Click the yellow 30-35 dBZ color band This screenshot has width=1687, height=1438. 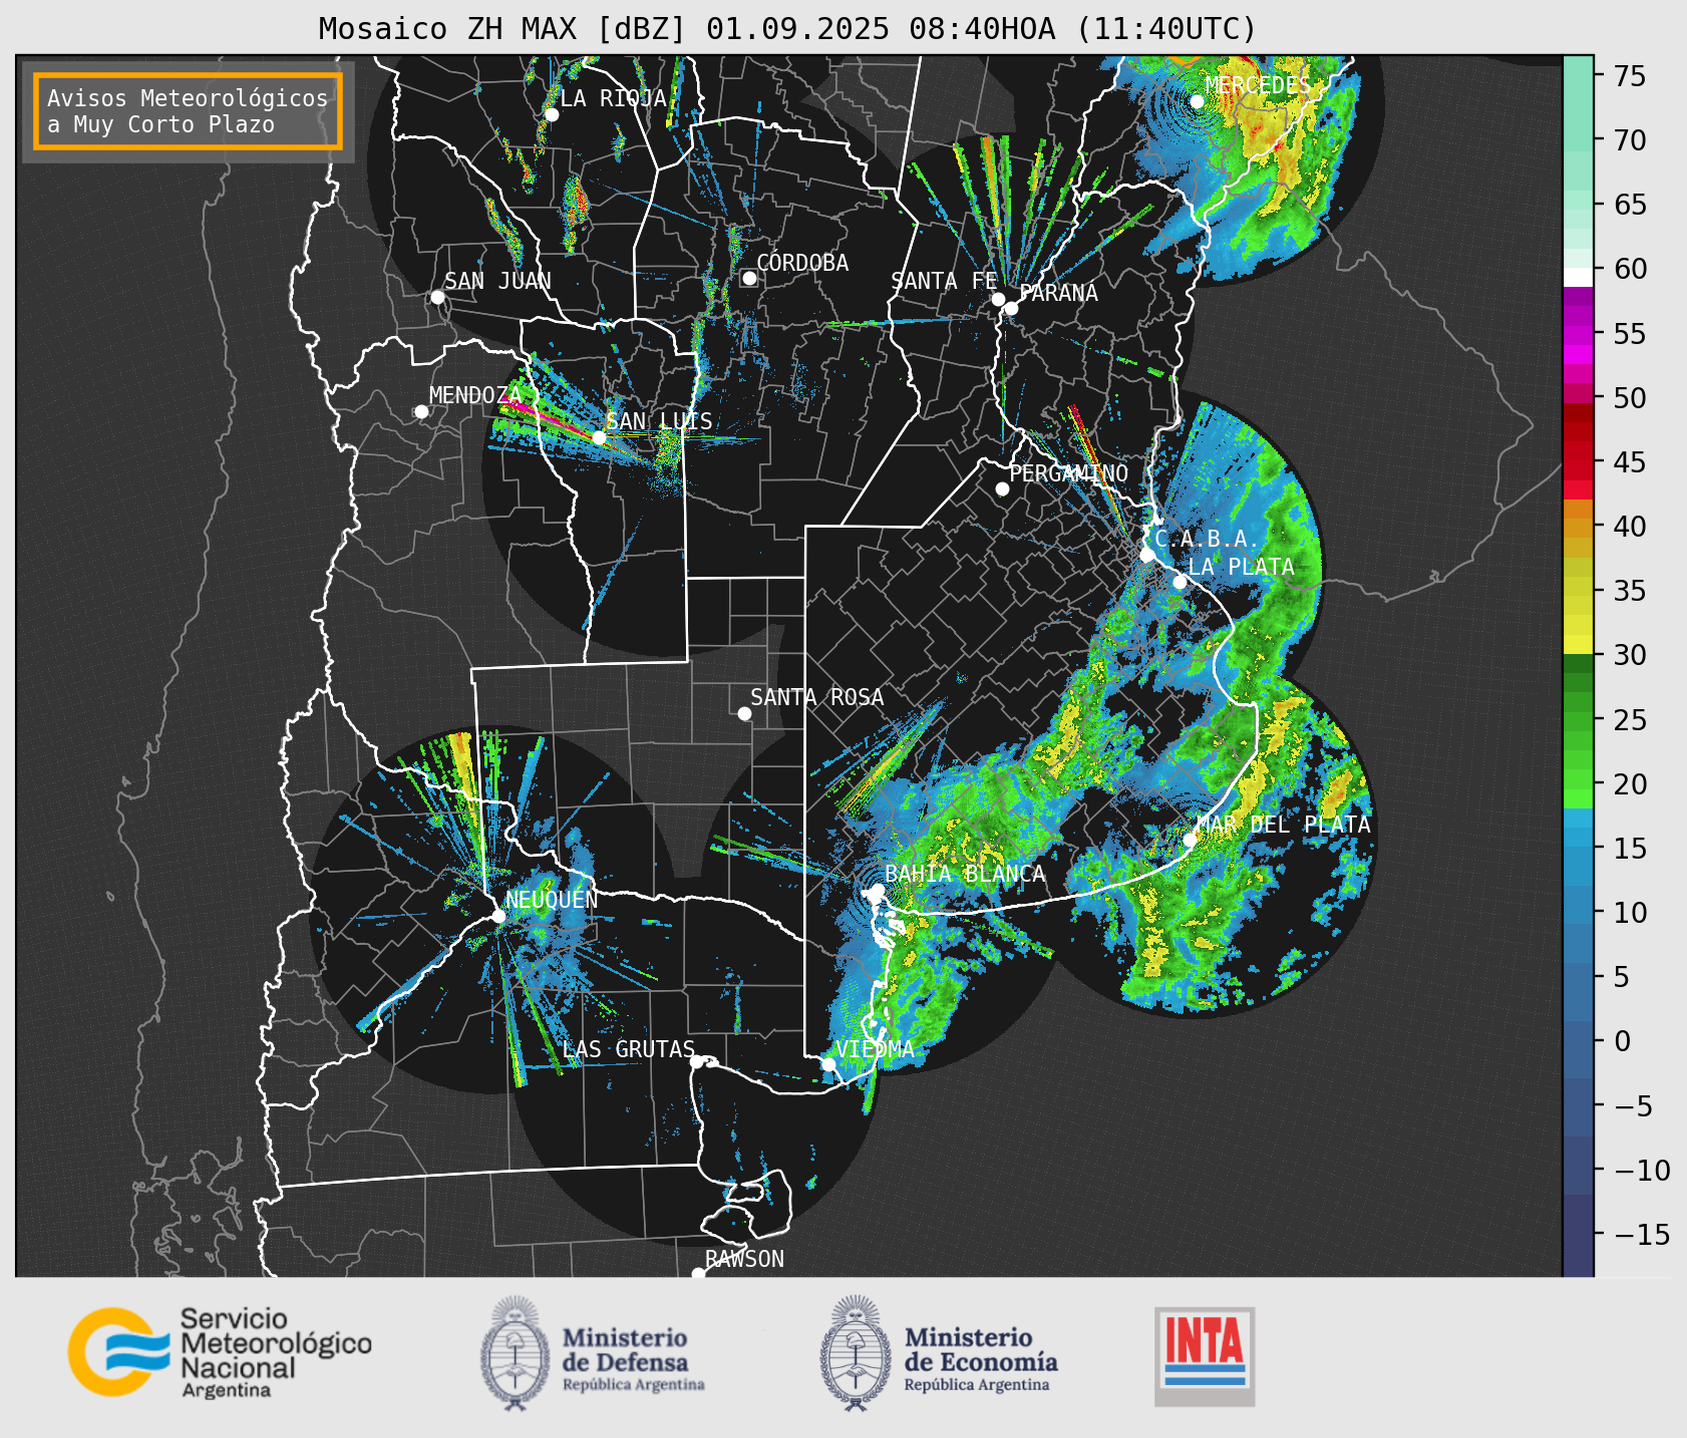1578,623
